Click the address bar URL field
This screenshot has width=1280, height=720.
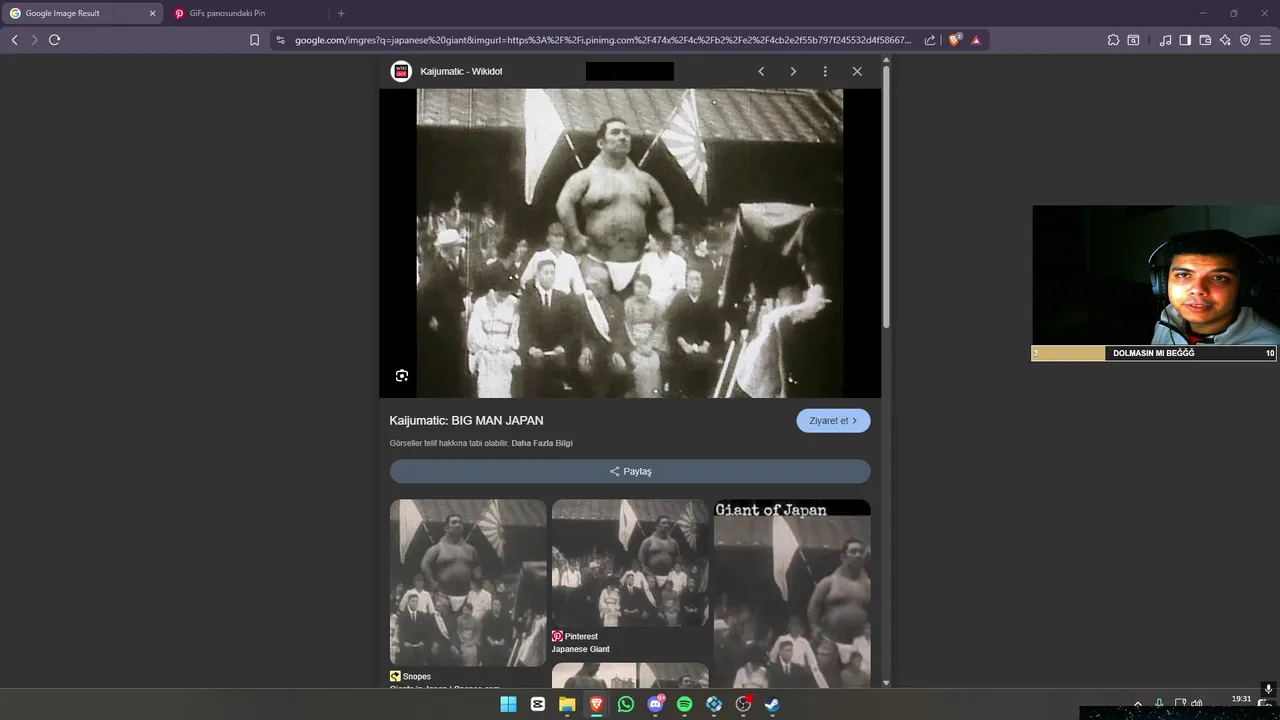click(x=602, y=40)
